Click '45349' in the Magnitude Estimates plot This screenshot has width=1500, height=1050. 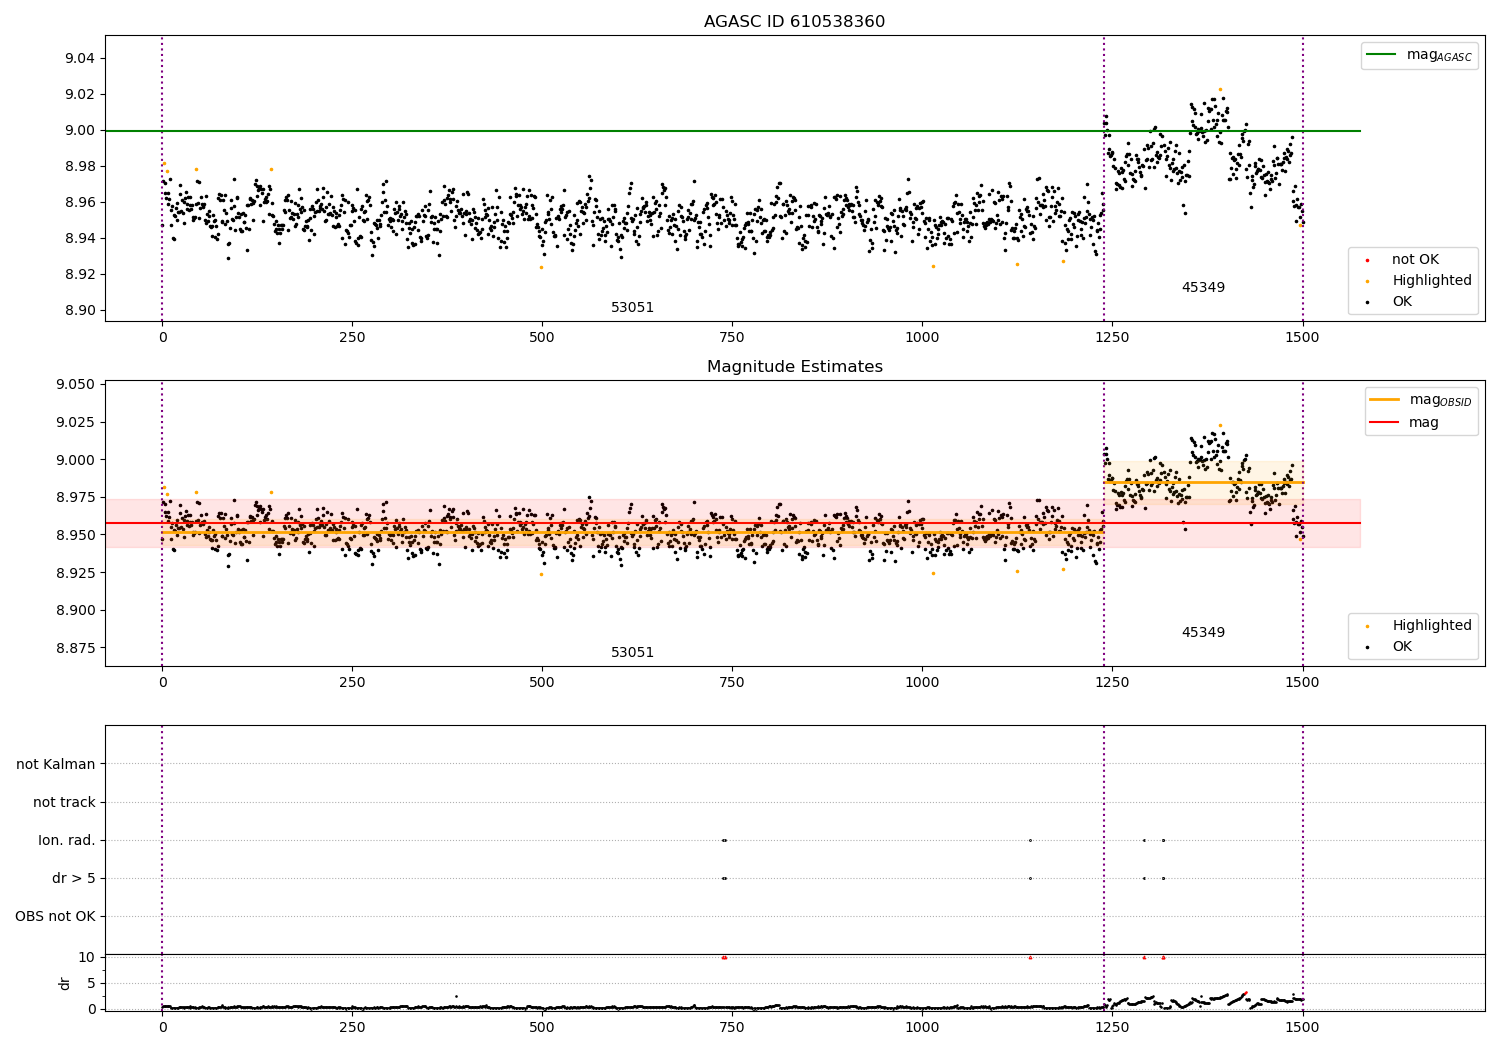tap(1203, 633)
